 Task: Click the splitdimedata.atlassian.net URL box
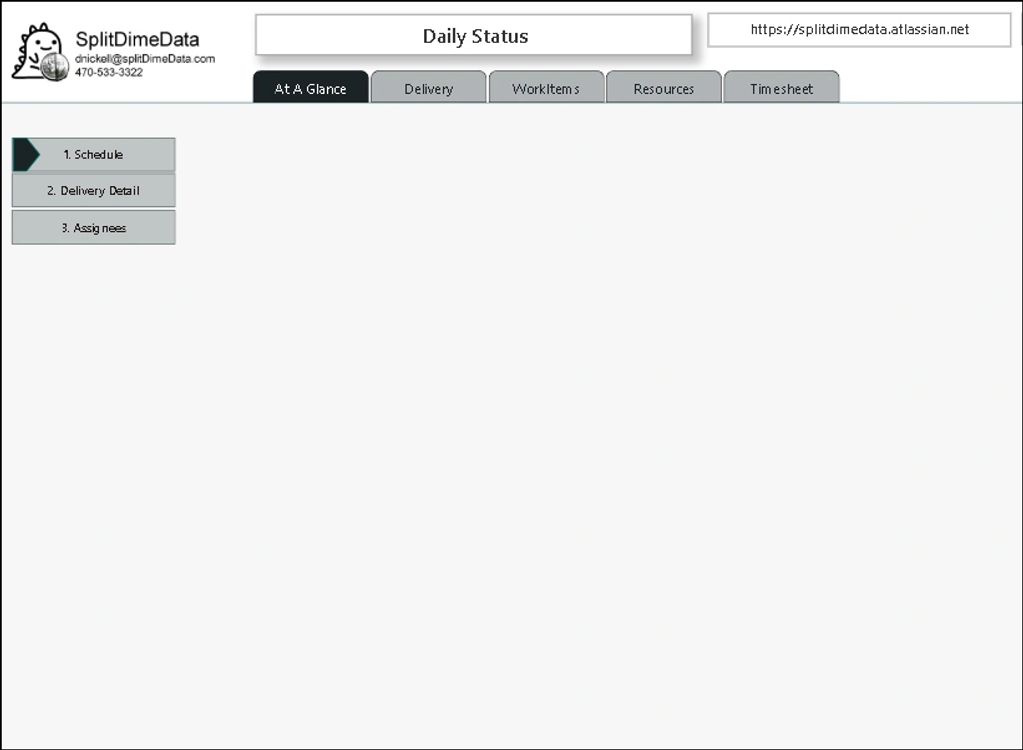[x=859, y=29]
